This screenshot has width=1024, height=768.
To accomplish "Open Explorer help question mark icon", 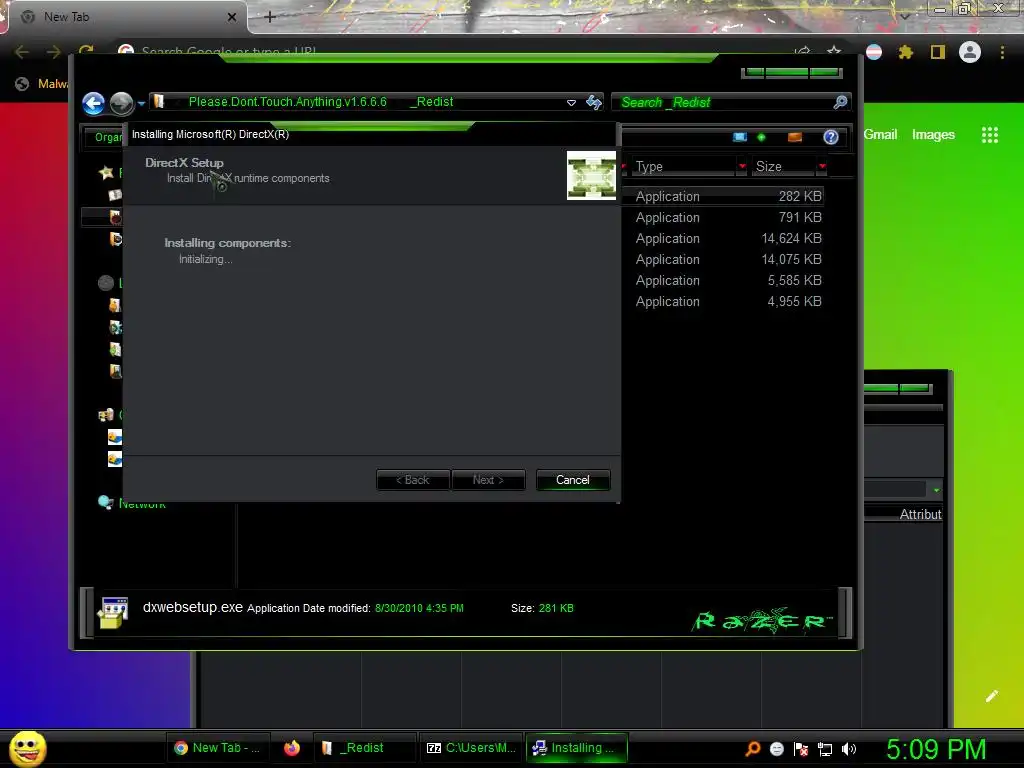I will [831, 136].
